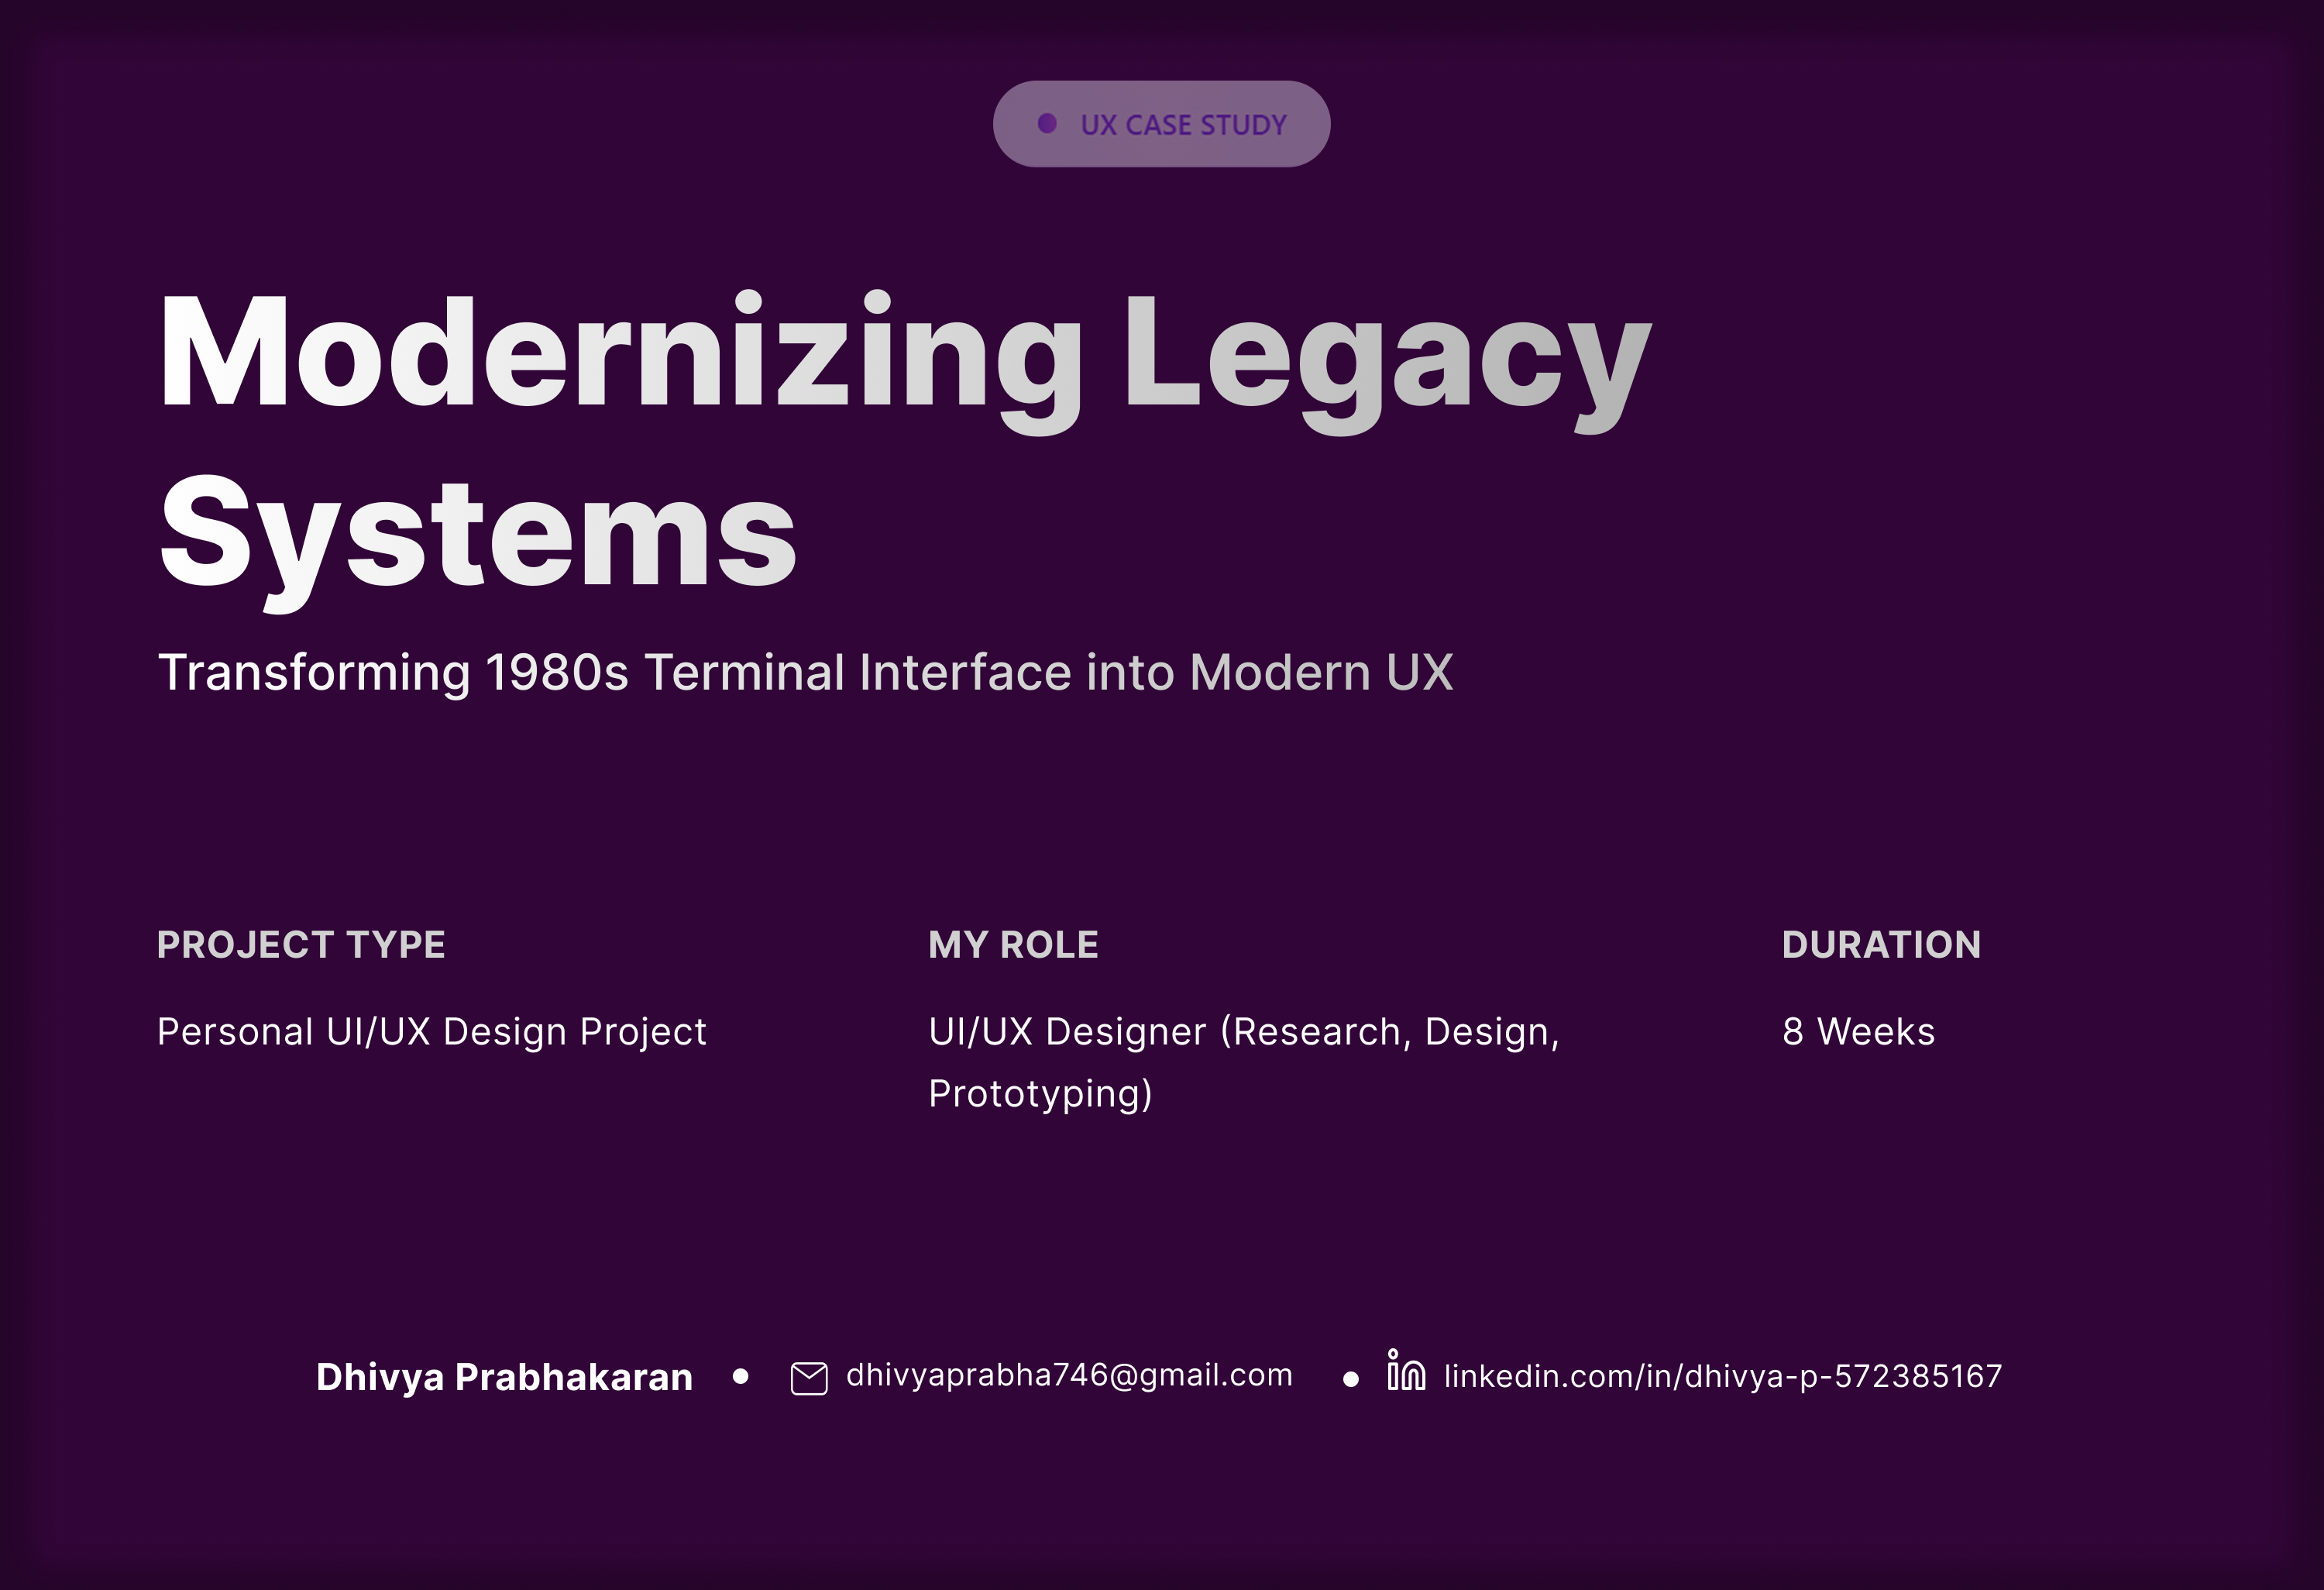Click the DURATION heading
Image resolution: width=2324 pixels, height=1590 pixels.
(x=1882, y=944)
